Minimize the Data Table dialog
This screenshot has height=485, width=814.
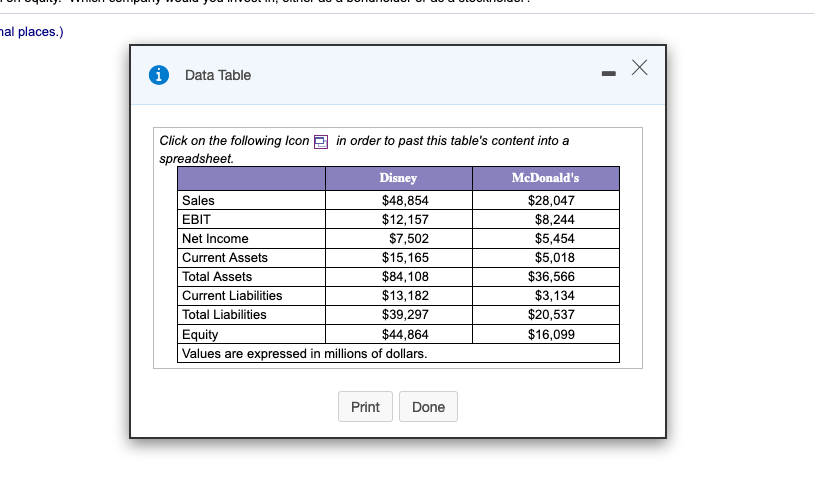pyautogui.click(x=608, y=74)
